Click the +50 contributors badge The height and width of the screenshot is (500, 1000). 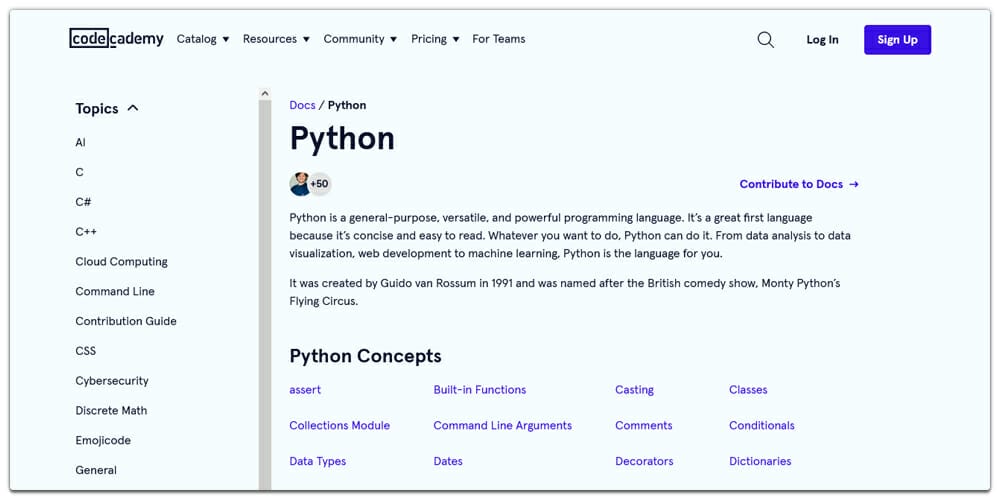320,184
